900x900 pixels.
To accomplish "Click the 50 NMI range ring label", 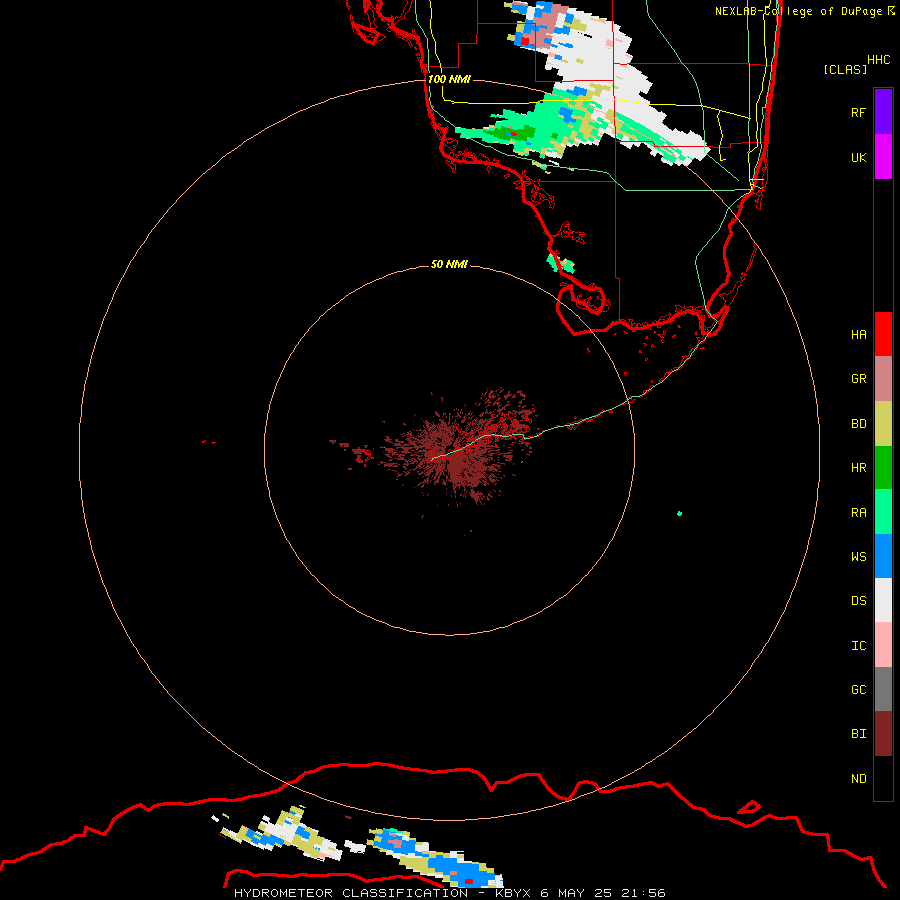I will 449,264.
